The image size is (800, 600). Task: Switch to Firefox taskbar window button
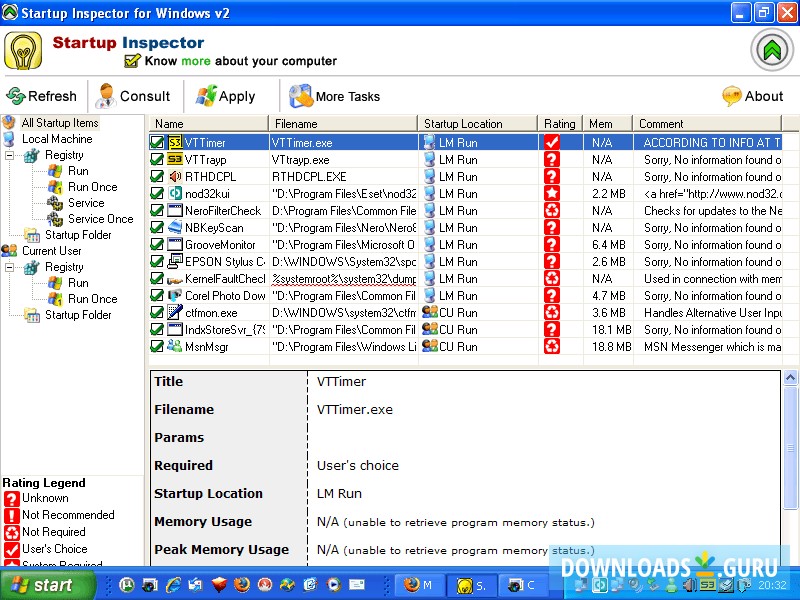tap(418, 585)
